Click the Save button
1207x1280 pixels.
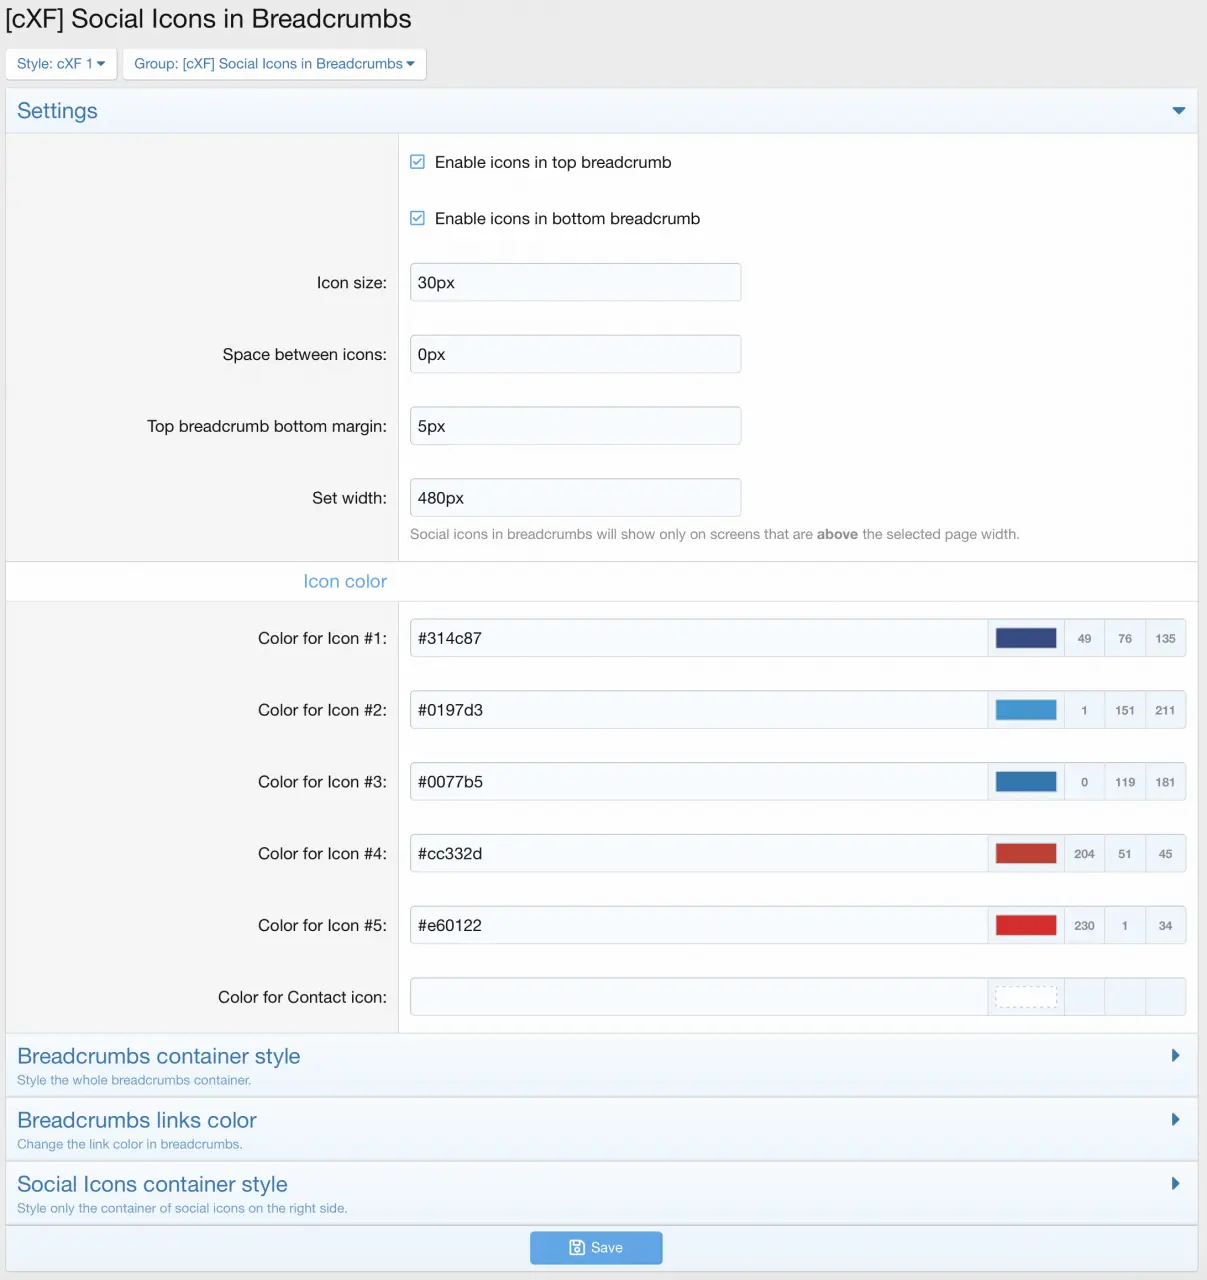(x=596, y=1248)
